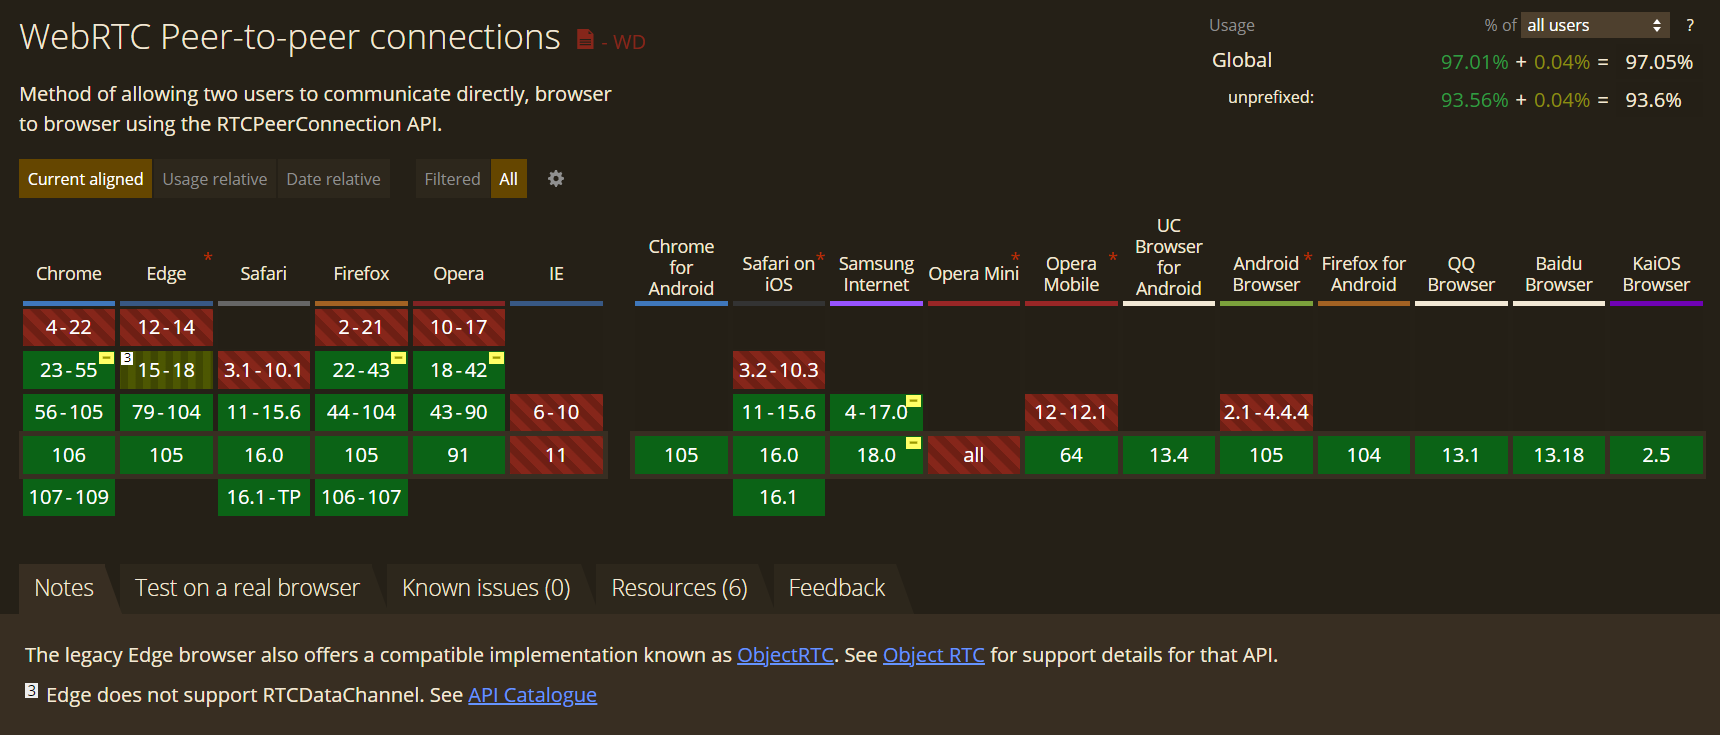The height and width of the screenshot is (735, 1720).
Task: Select QQ Browser 13.1 cell
Action: [1461, 455]
